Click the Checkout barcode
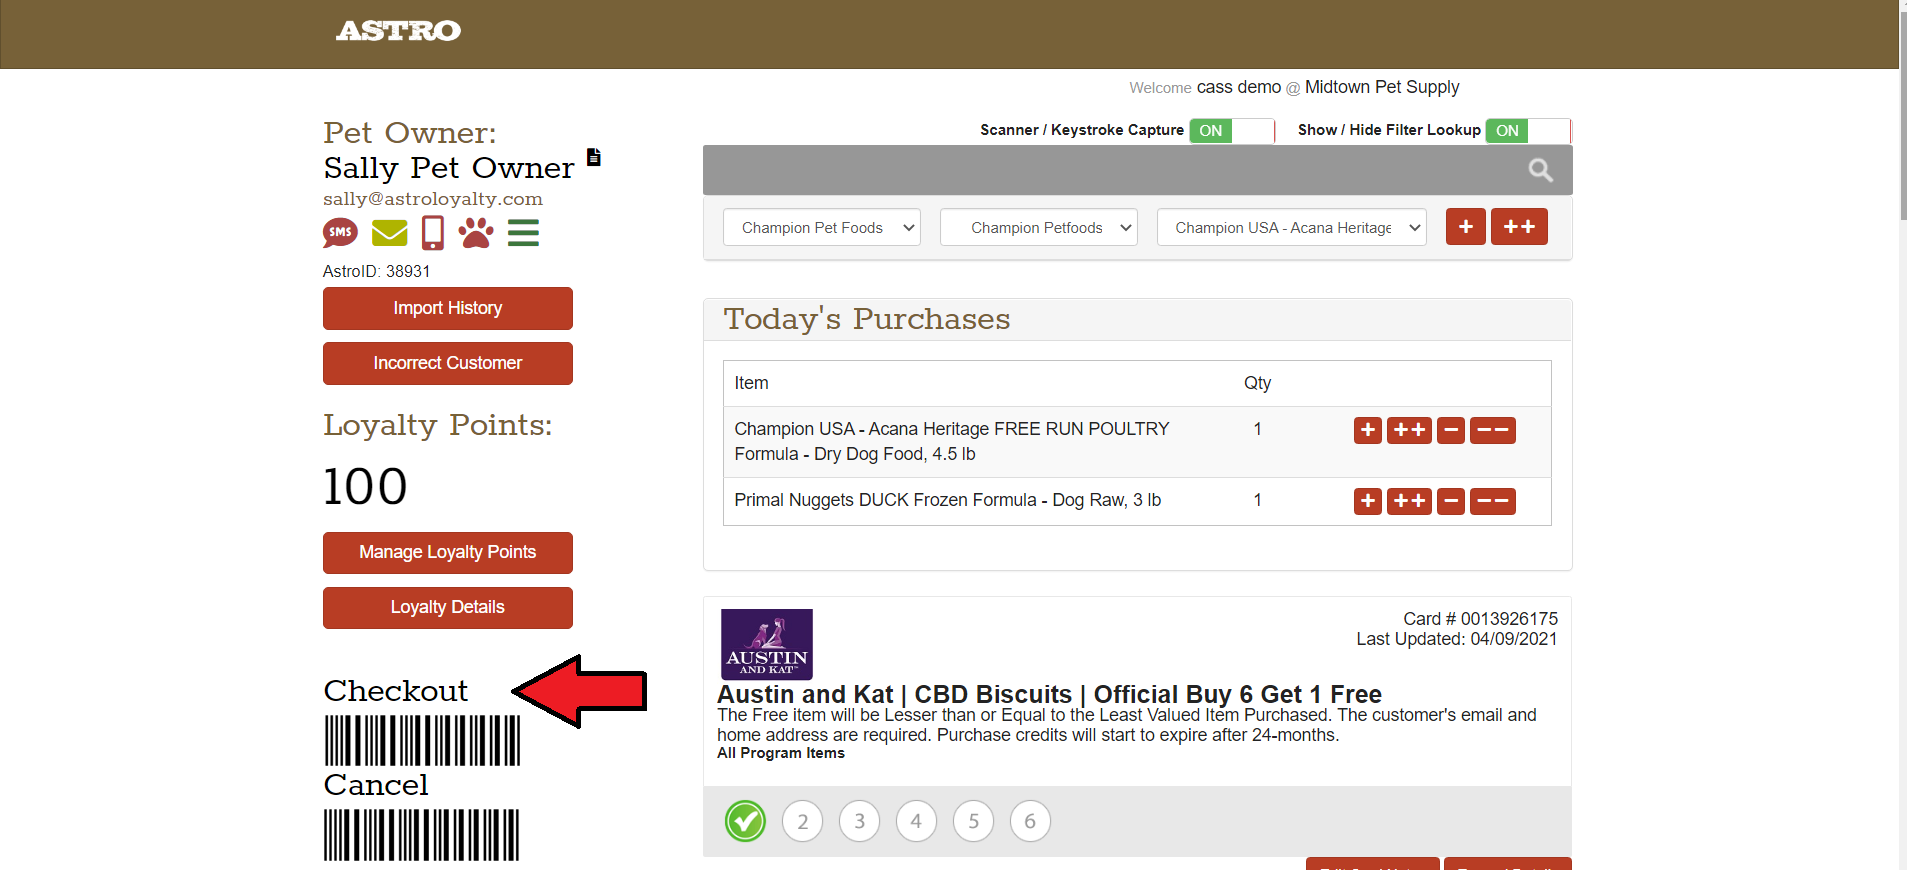1907x870 pixels. pos(422,741)
